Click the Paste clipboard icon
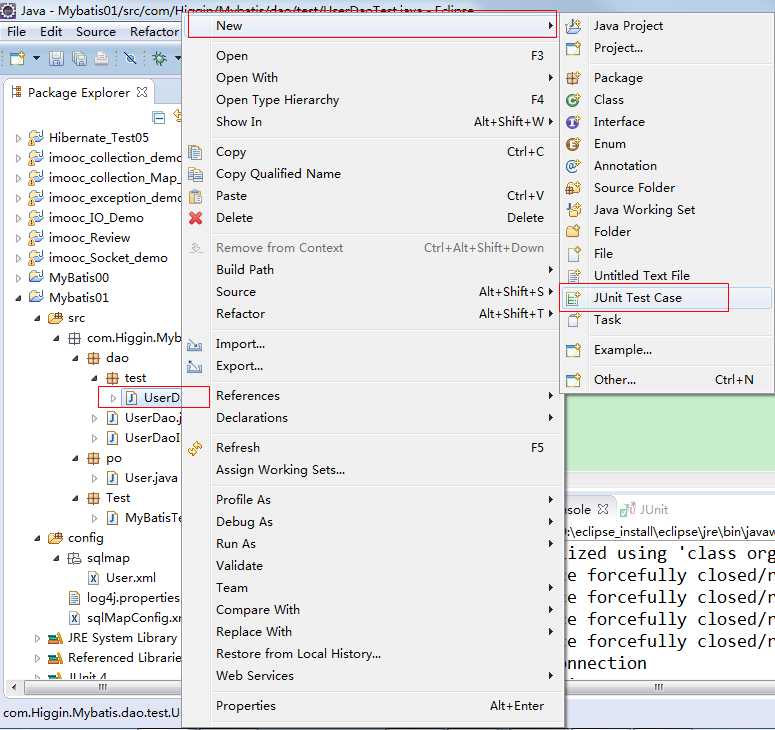This screenshot has height=730, width=775. [x=196, y=196]
